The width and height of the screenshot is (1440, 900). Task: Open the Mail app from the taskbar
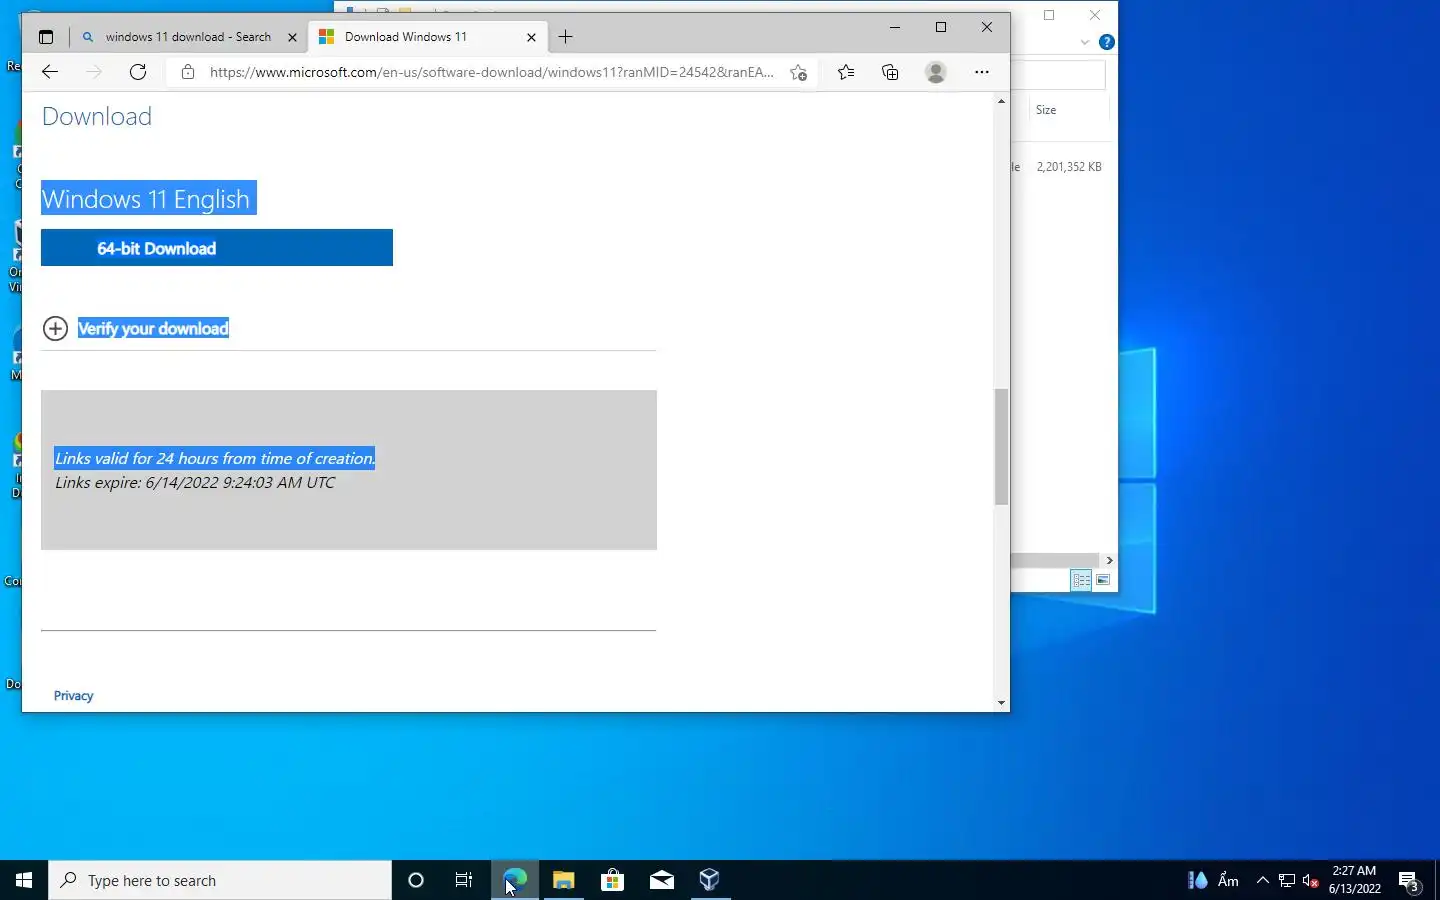click(661, 880)
